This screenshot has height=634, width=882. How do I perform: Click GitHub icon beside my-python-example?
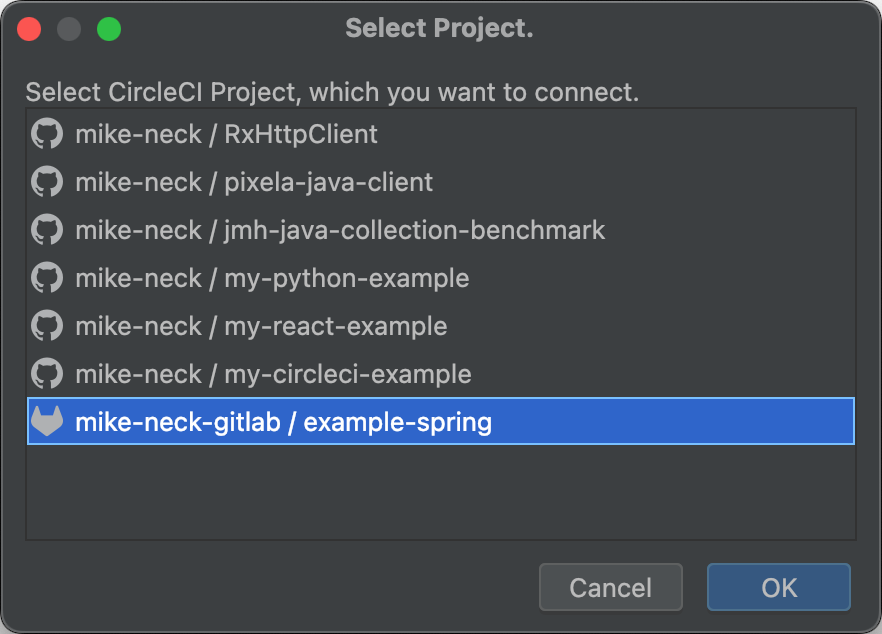pos(47,277)
